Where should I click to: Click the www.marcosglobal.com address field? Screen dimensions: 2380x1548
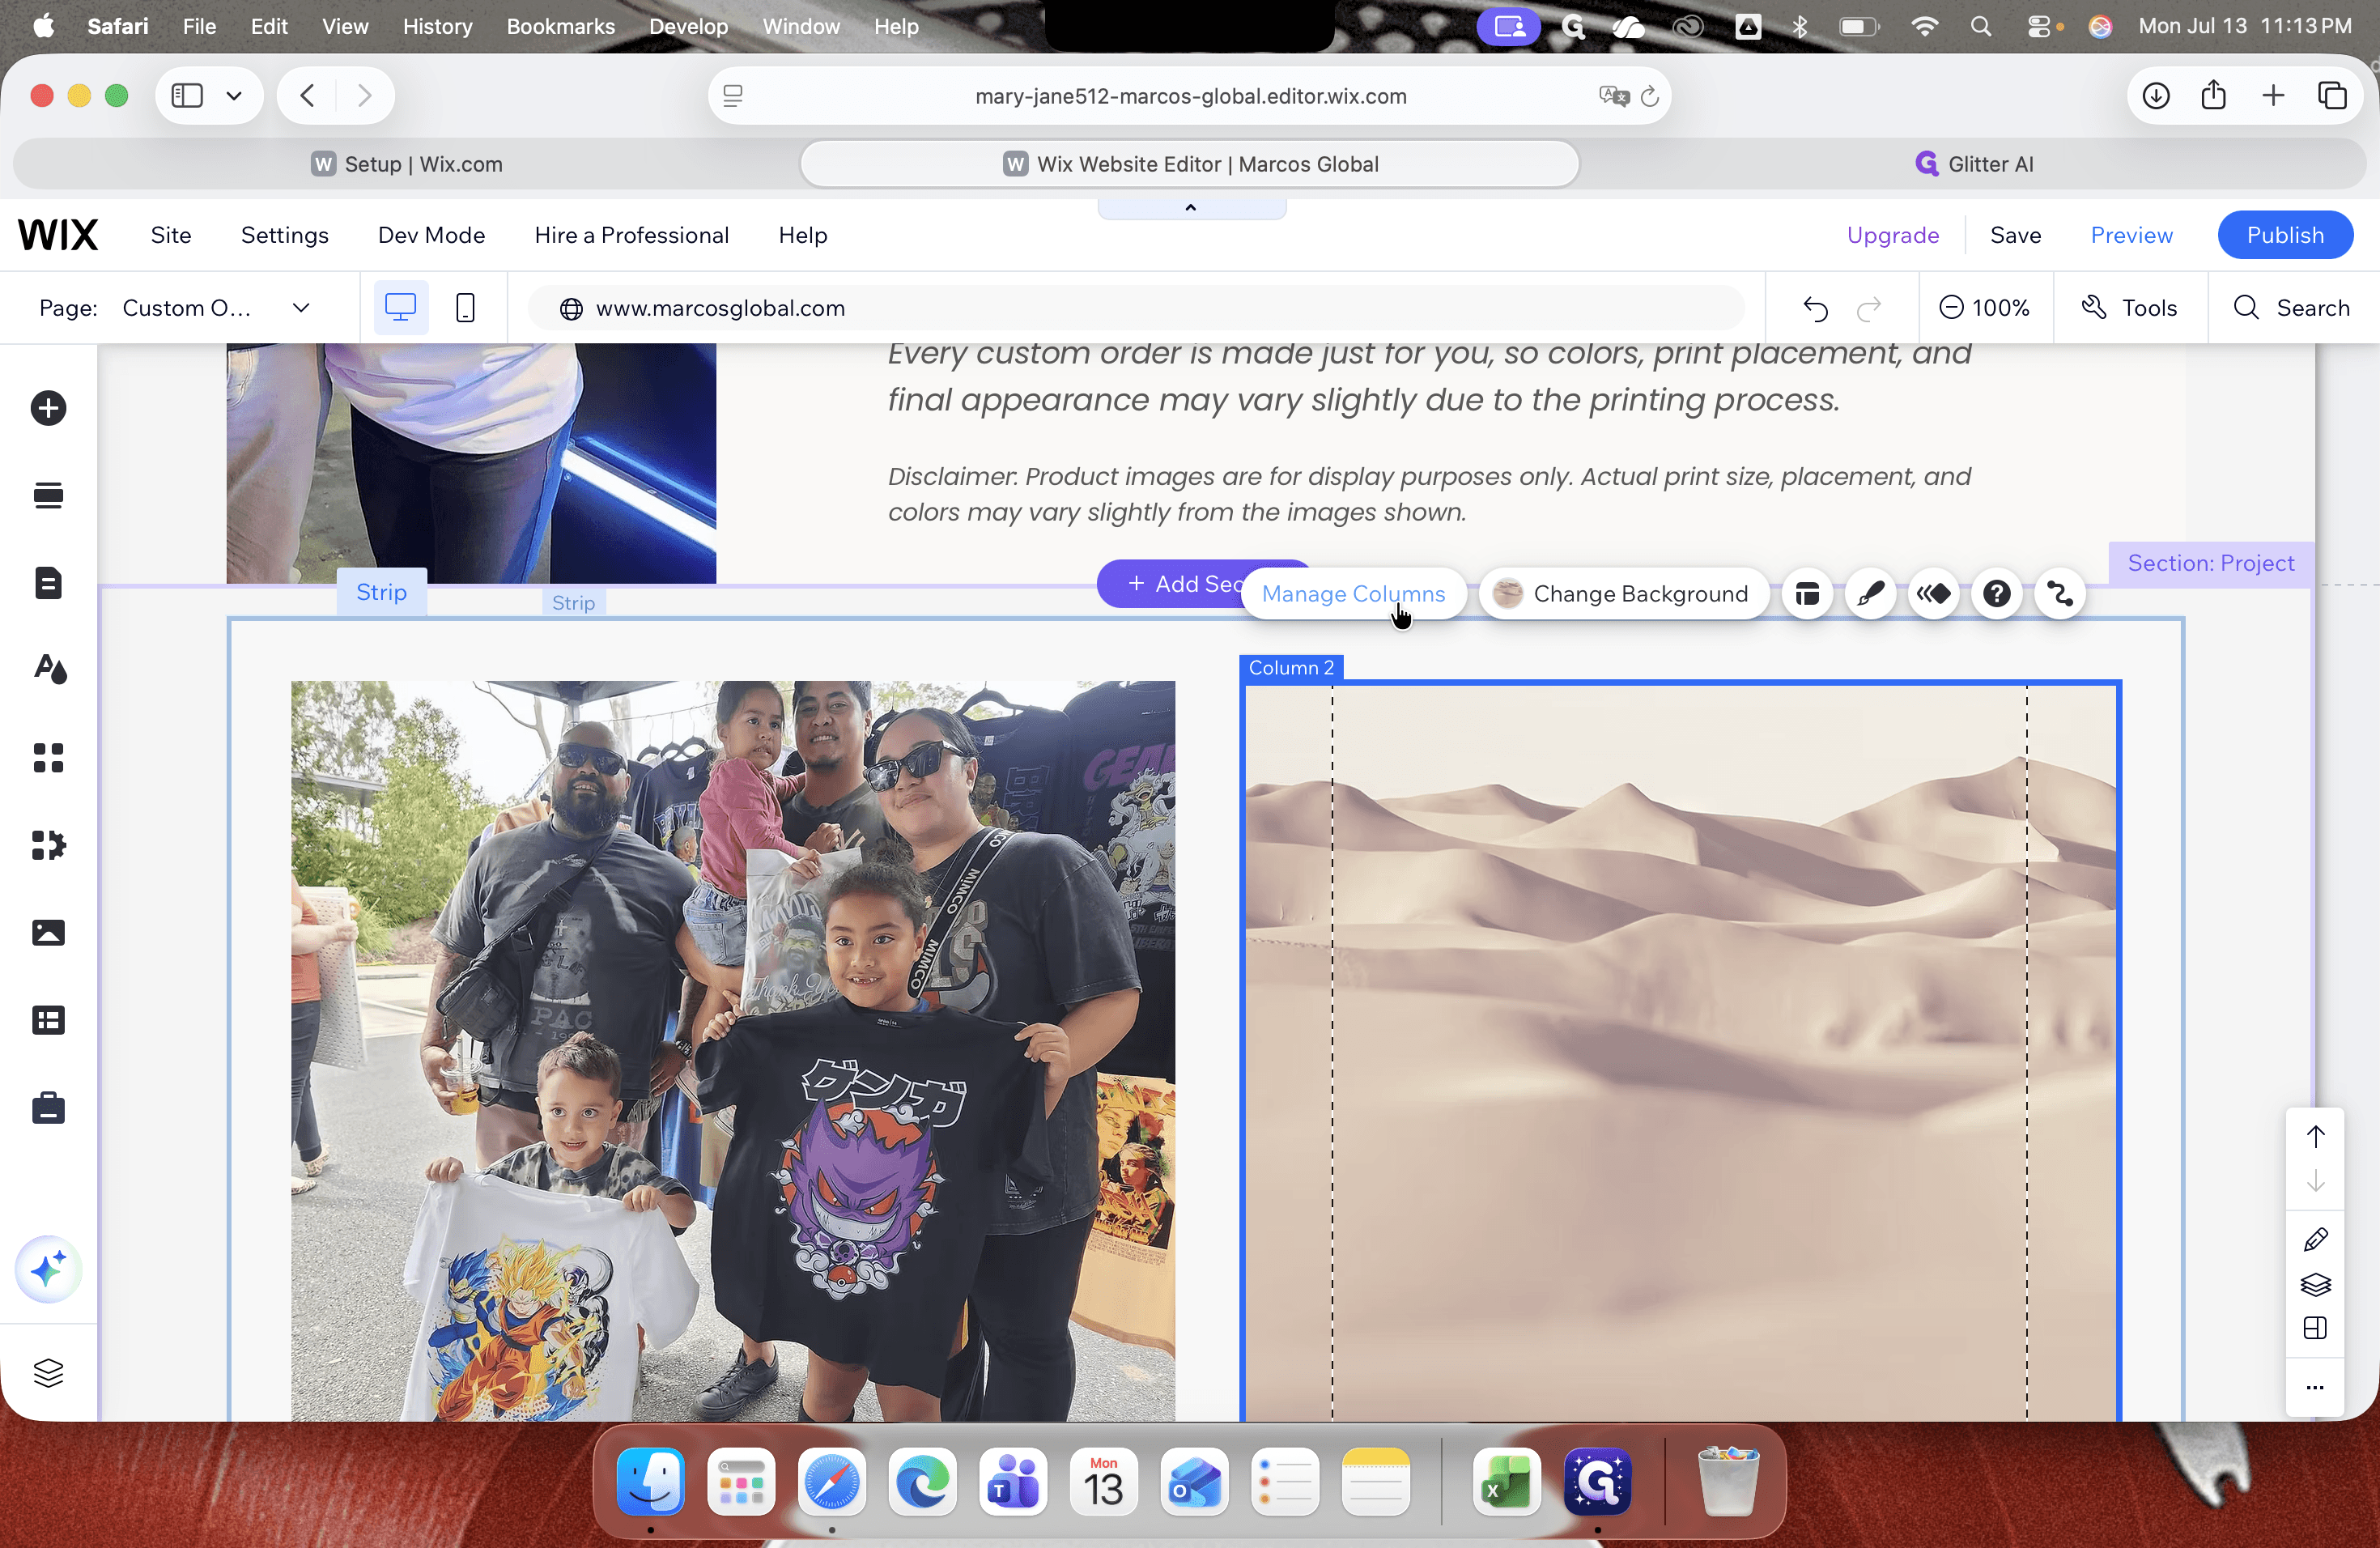click(x=1135, y=308)
